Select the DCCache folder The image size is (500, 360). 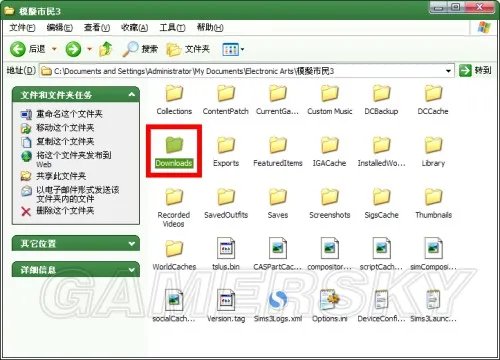(x=433, y=100)
